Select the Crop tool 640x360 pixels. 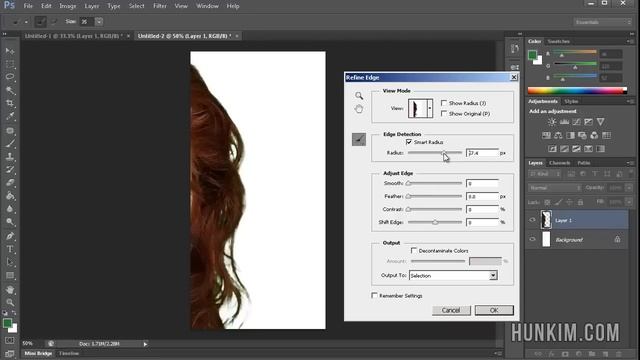pyautogui.click(x=10, y=103)
